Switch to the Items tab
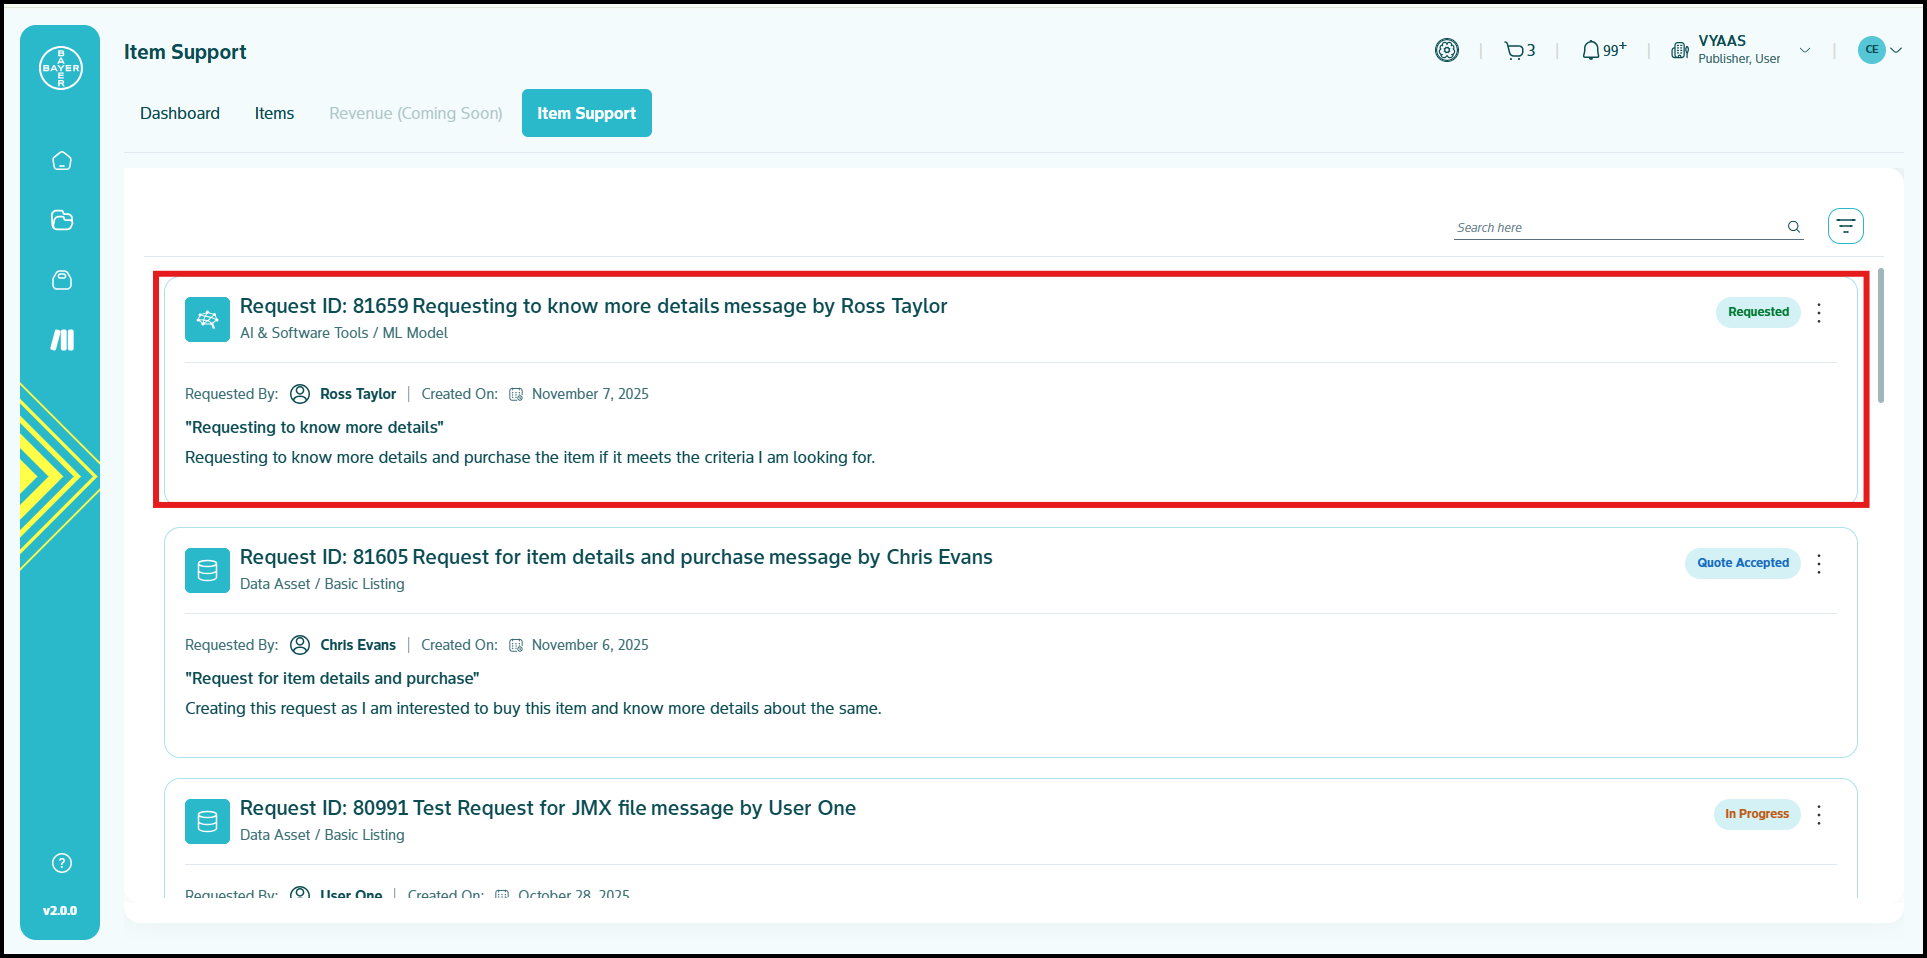Screen dimensions: 1927x958 click(274, 114)
